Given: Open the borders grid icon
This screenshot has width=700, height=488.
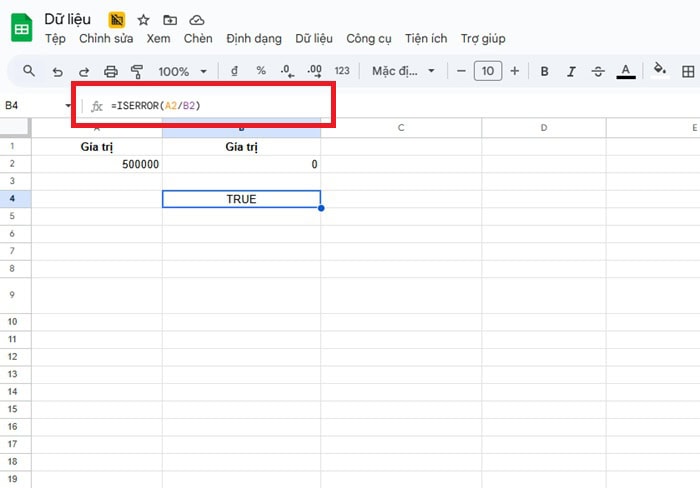Looking at the screenshot, I should 688,71.
